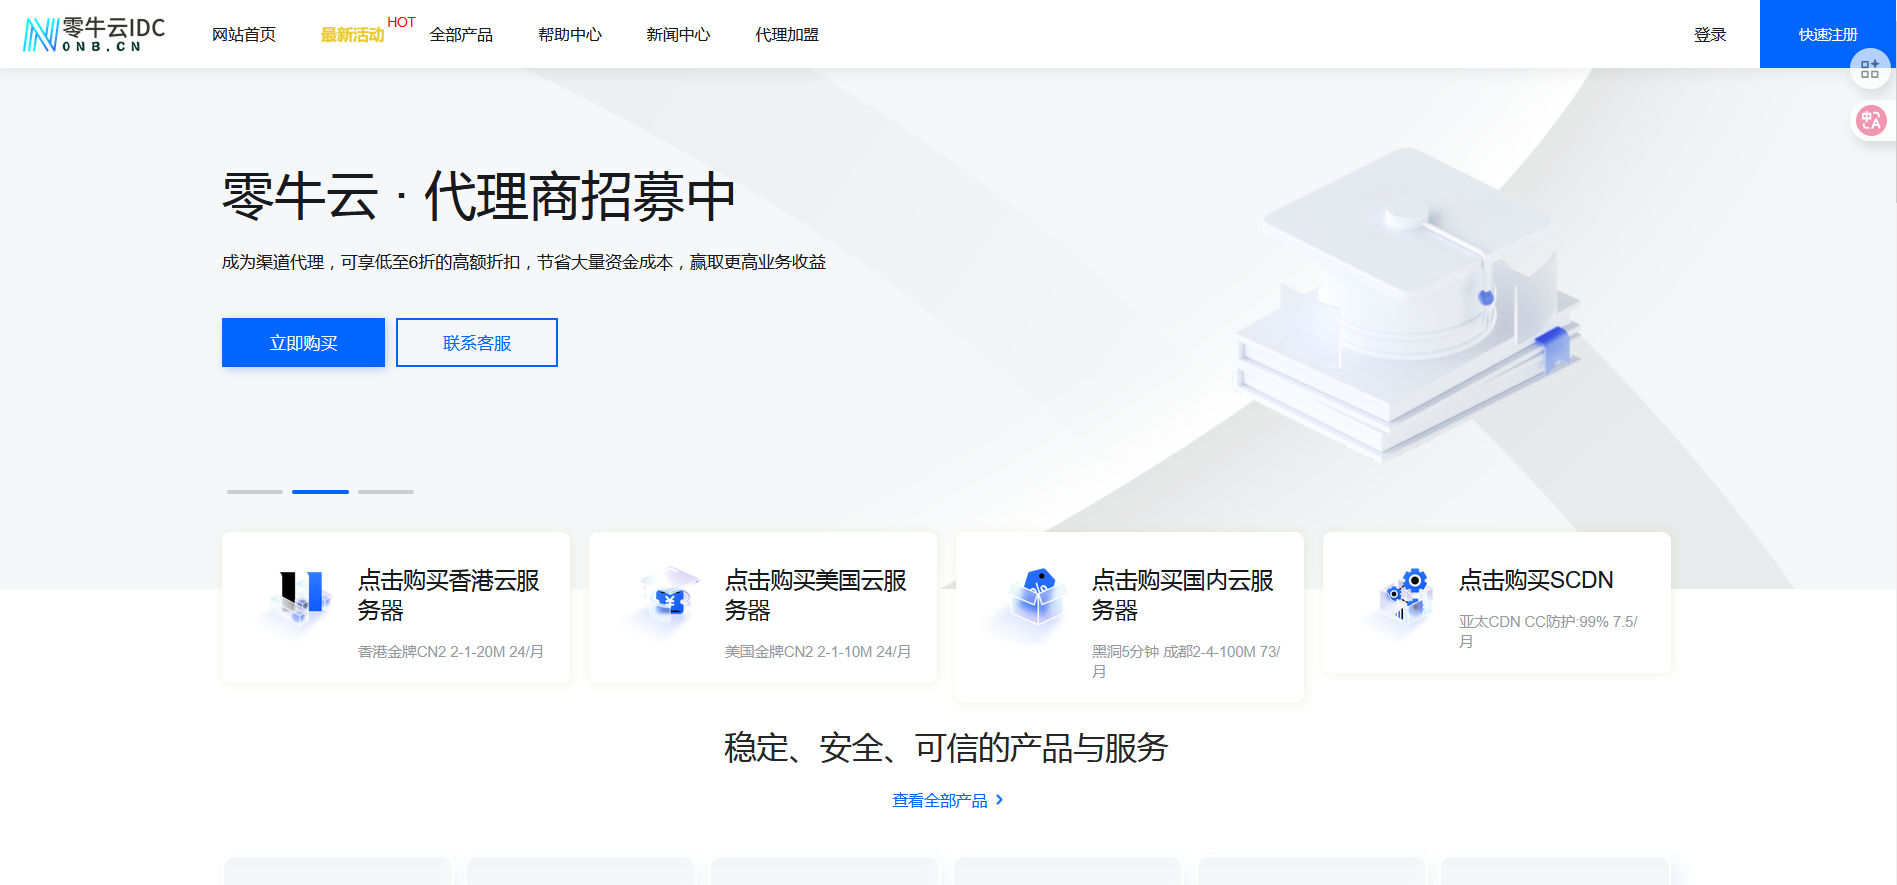Click the 零牛云IDC logo
The width and height of the screenshot is (1897, 885).
click(94, 34)
